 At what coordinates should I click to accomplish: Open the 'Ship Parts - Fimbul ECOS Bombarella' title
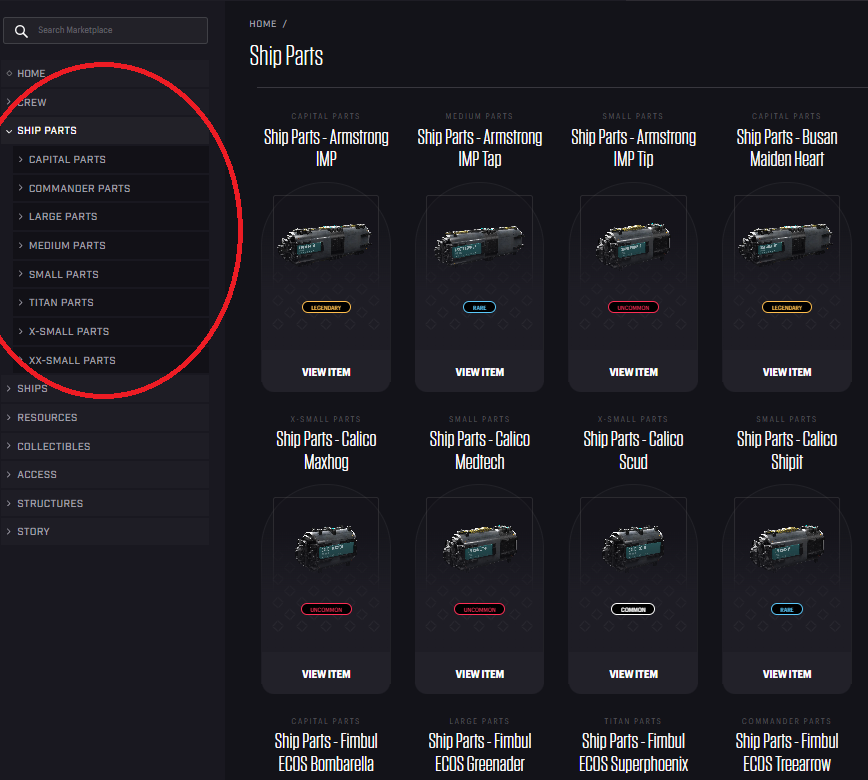[x=326, y=752]
